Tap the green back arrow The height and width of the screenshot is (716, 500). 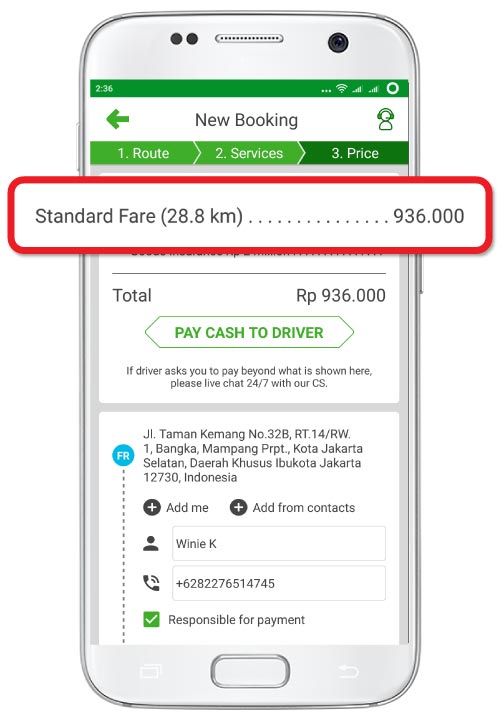pyautogui.click(x=118, y=119)
